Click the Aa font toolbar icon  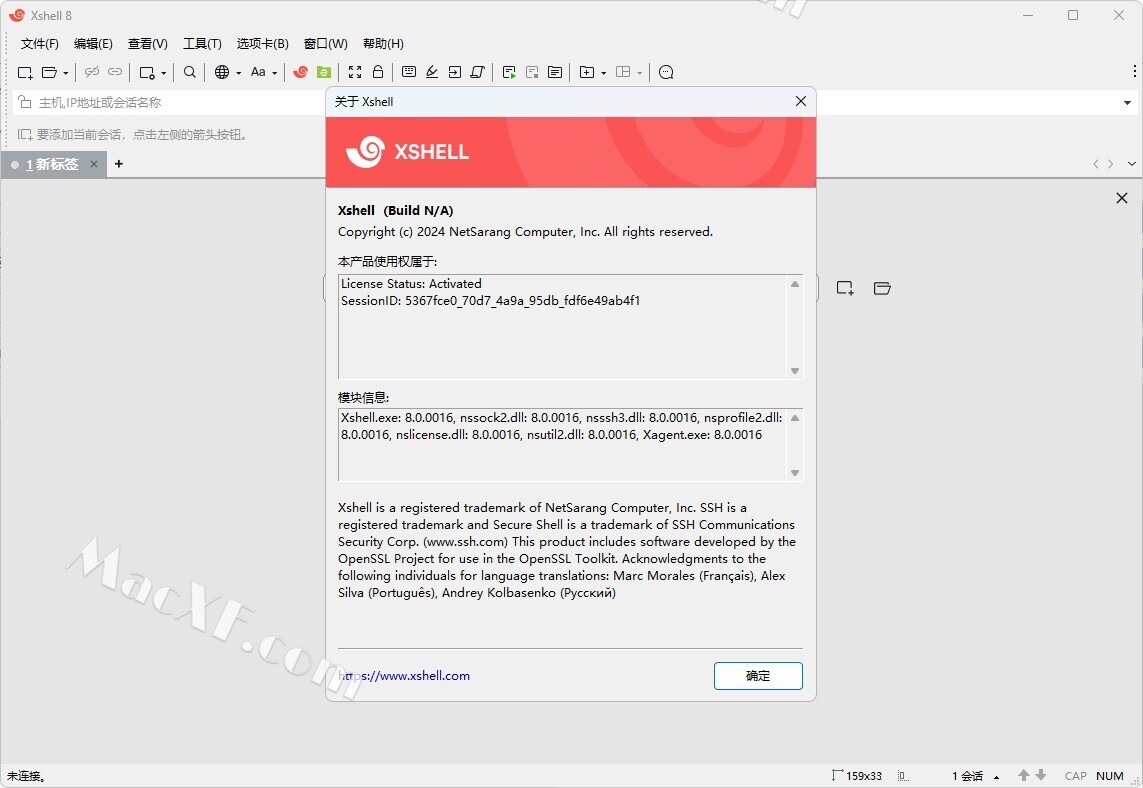pos(258,72)
